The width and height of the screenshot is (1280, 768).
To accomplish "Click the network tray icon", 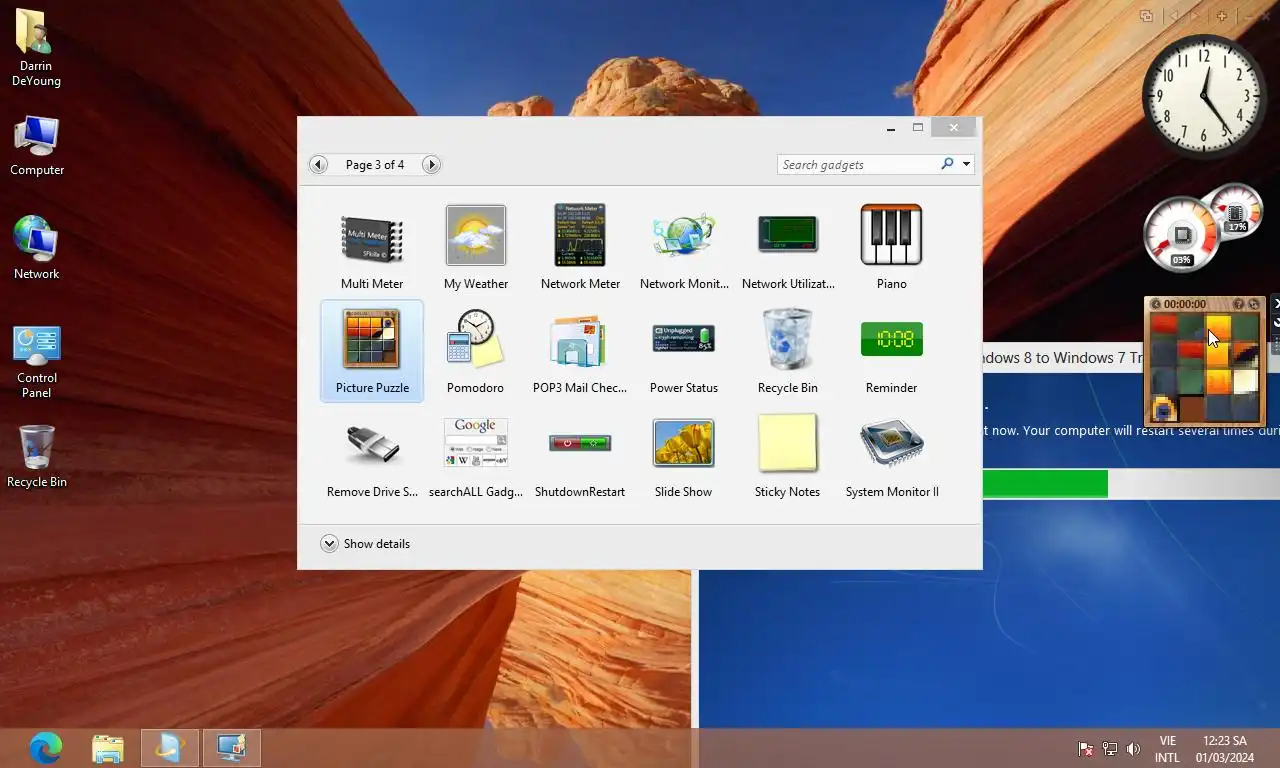I will pos(1109,748).
